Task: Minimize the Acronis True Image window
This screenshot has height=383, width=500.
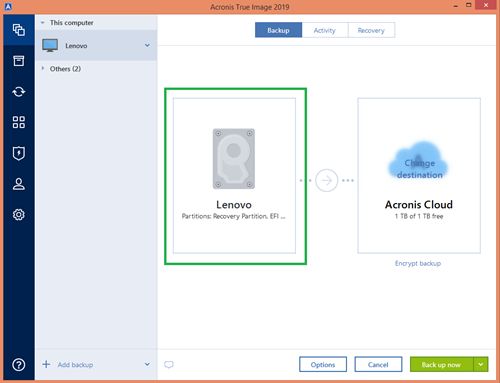Action: (456, 6)
